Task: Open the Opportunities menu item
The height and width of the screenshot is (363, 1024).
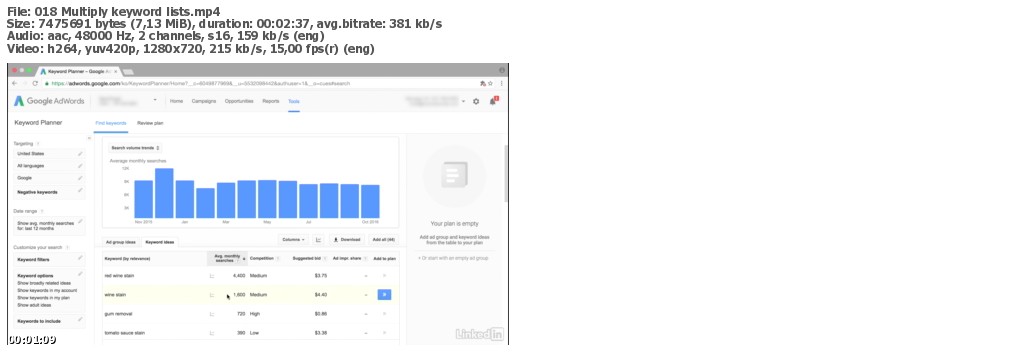Action: [239, 101]
